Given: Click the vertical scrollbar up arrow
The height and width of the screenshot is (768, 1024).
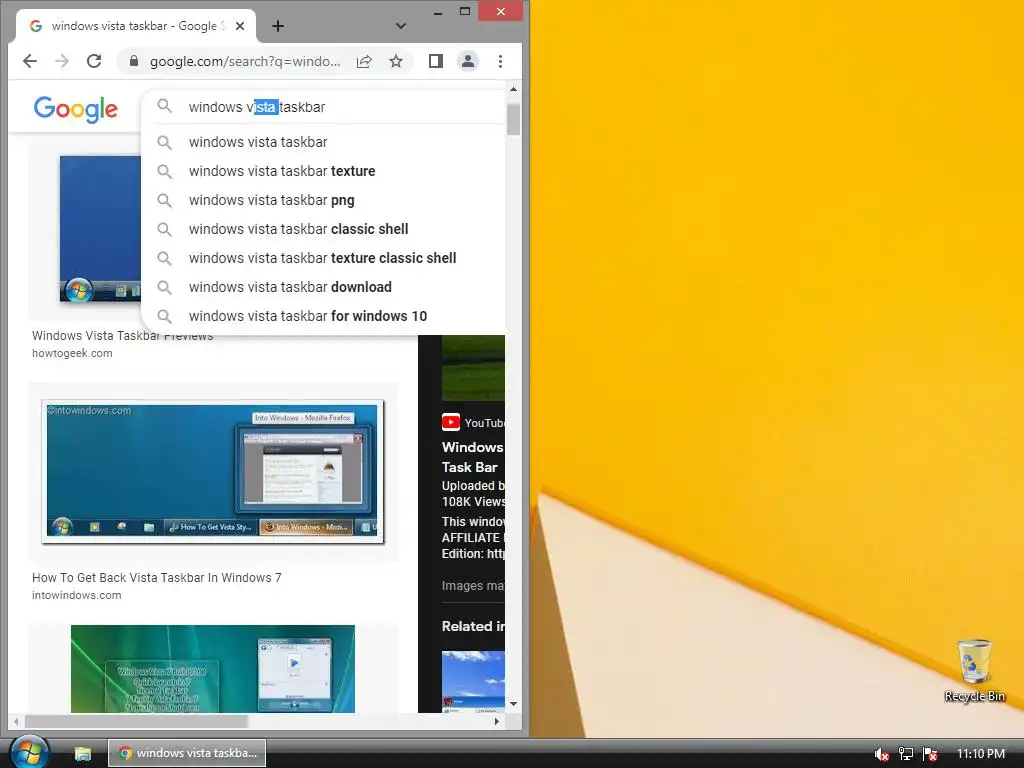Looking at the screenshot, I should 513,89.
